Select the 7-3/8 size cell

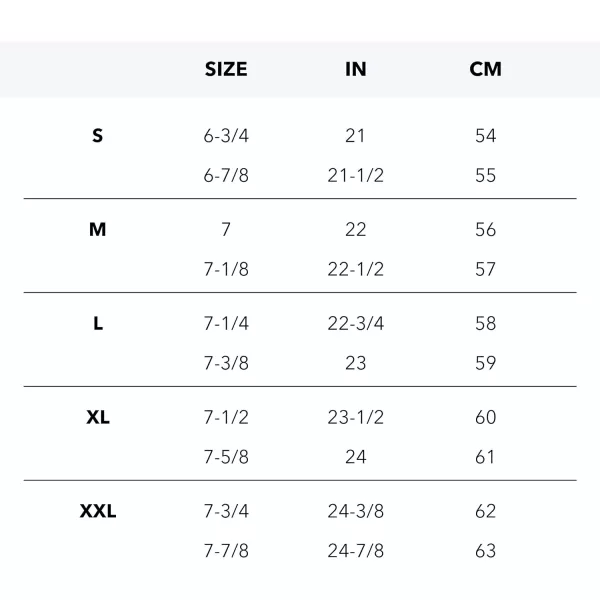tap(226, 364)
